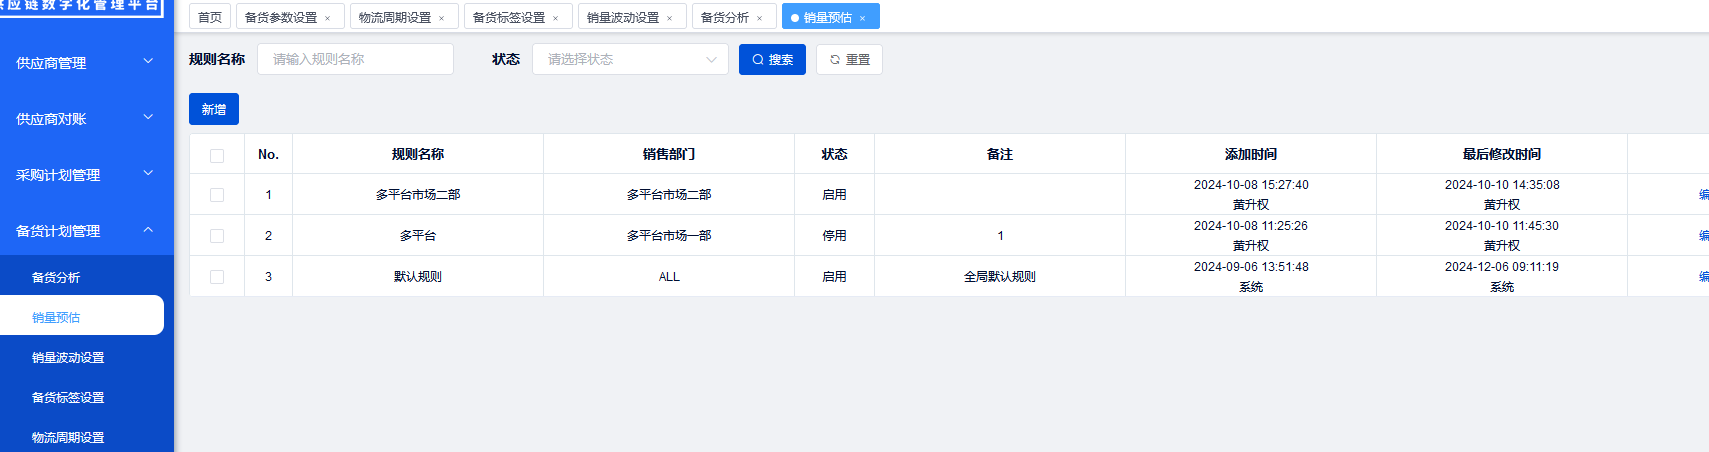Expand the 采购计划管理 sidebar menu
The height and width of the screenshot is (452, 1709).
(x=87, y=174)
